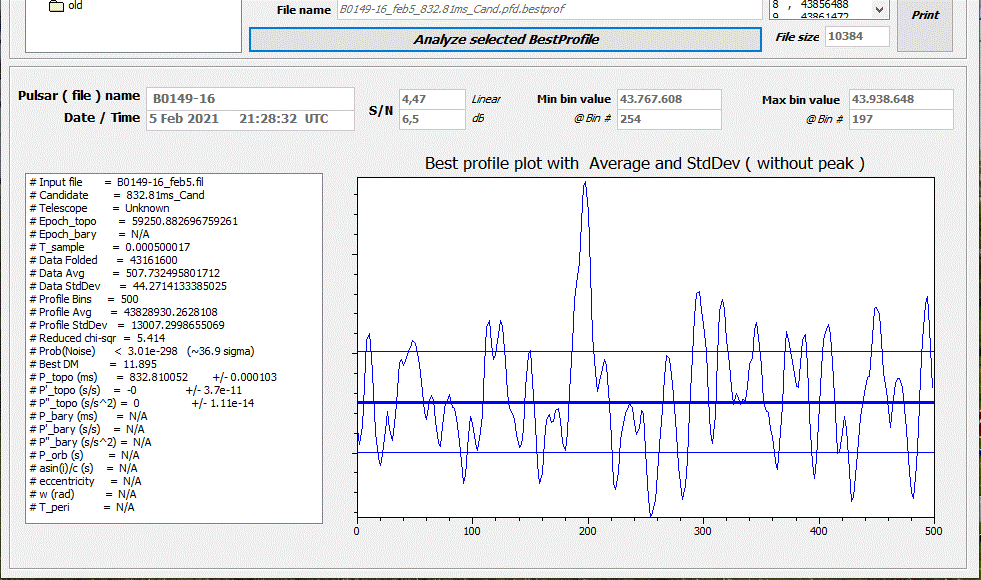Click Pulsar name field B0149-16
Screen dimensions: 981x580
point(250,98)
